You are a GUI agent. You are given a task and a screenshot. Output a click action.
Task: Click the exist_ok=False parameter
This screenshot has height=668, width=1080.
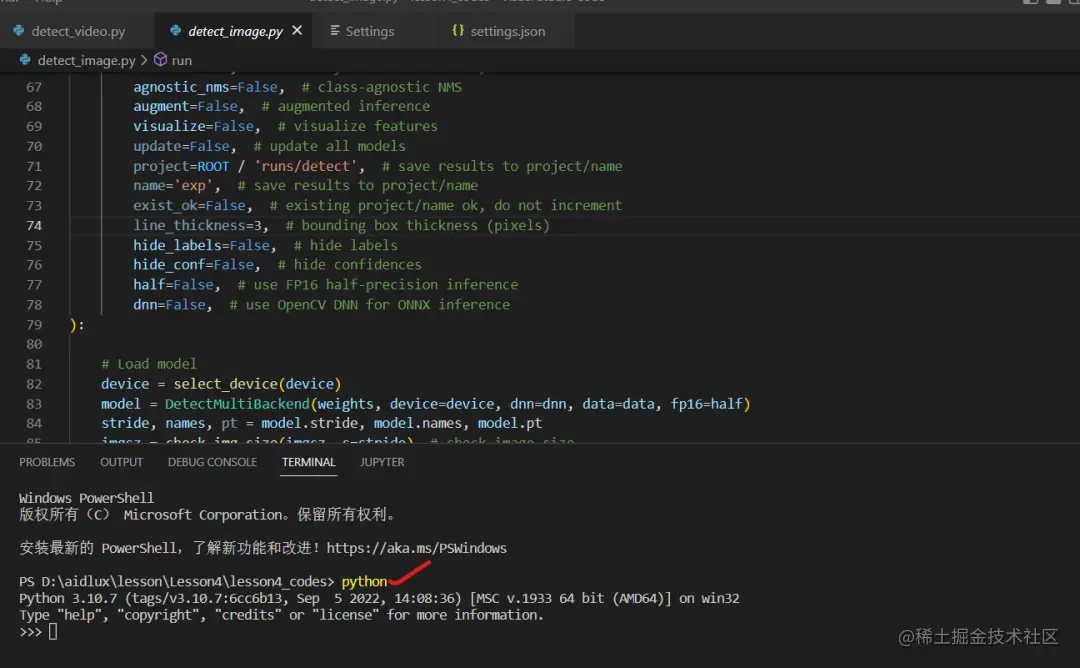[189, 206]
